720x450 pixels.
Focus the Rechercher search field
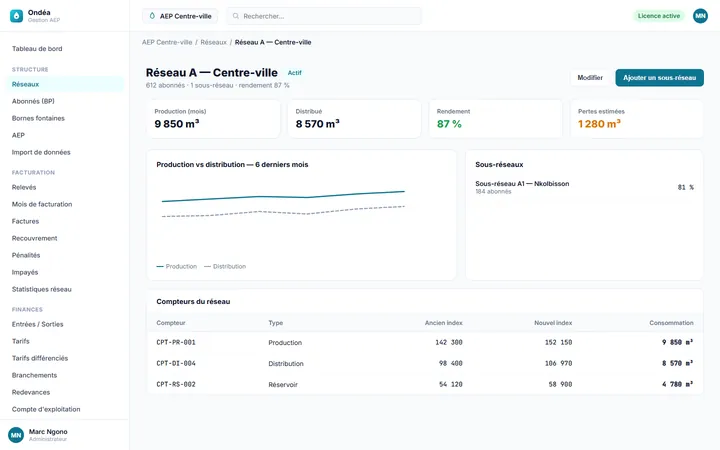[324, 16]
